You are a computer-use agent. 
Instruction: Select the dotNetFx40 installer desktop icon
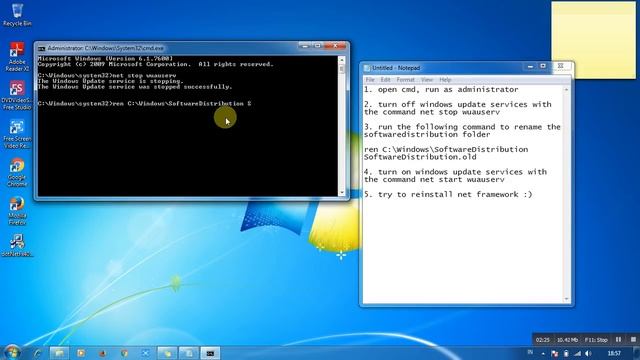[x=17, y=246]
